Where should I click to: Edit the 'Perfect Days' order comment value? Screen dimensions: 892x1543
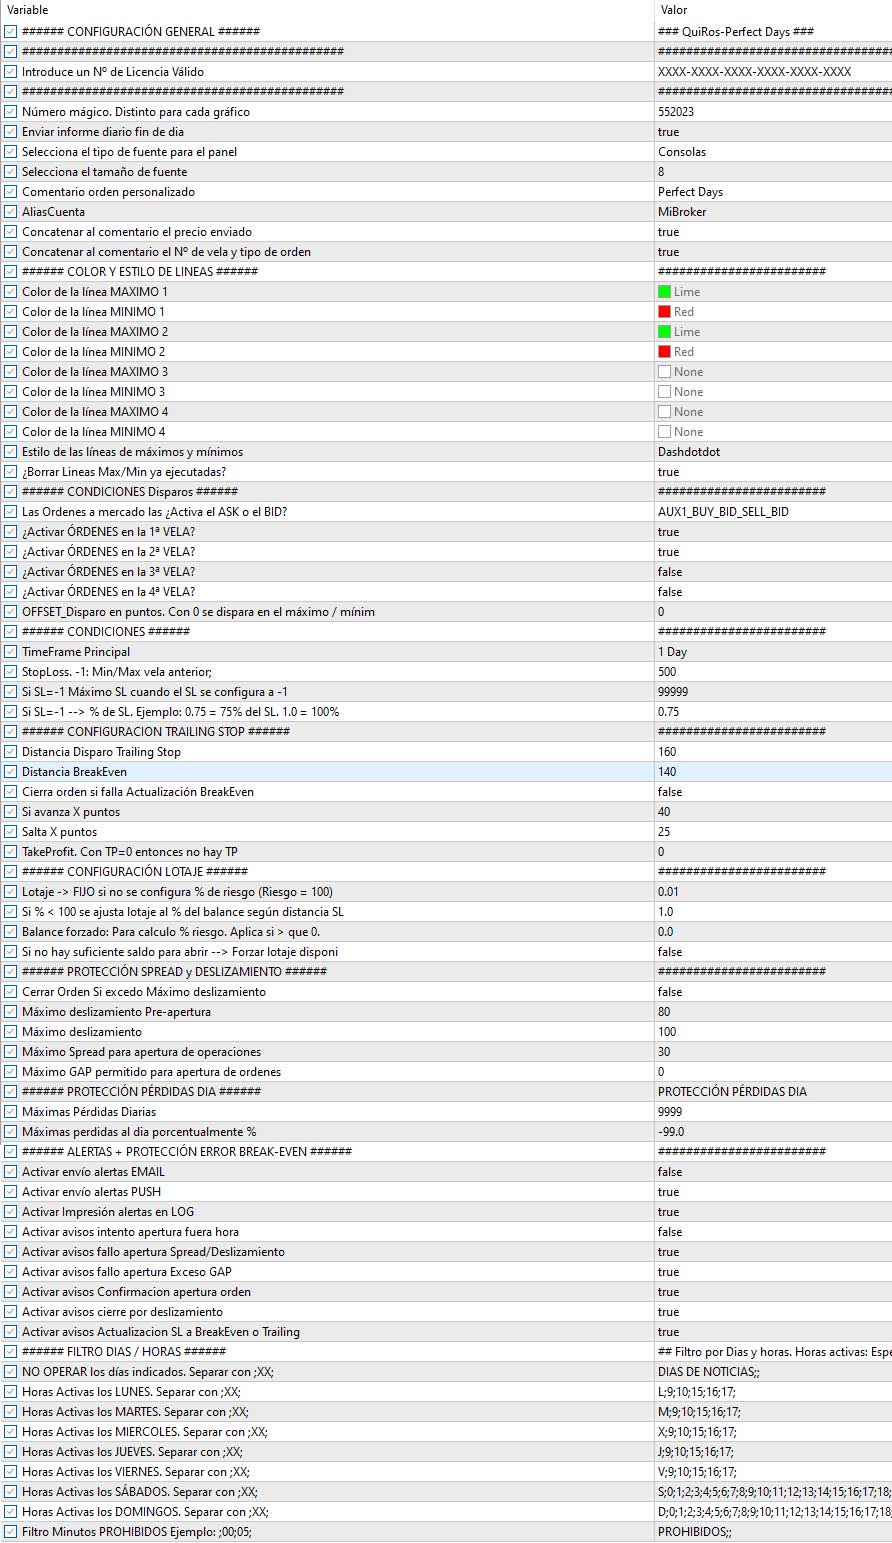(770, 192)
